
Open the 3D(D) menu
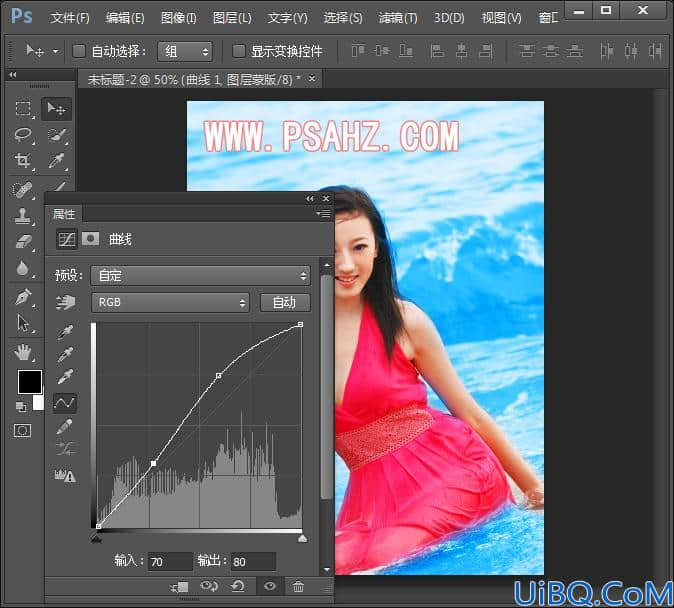pyautogui.click(x=449, y=18)
